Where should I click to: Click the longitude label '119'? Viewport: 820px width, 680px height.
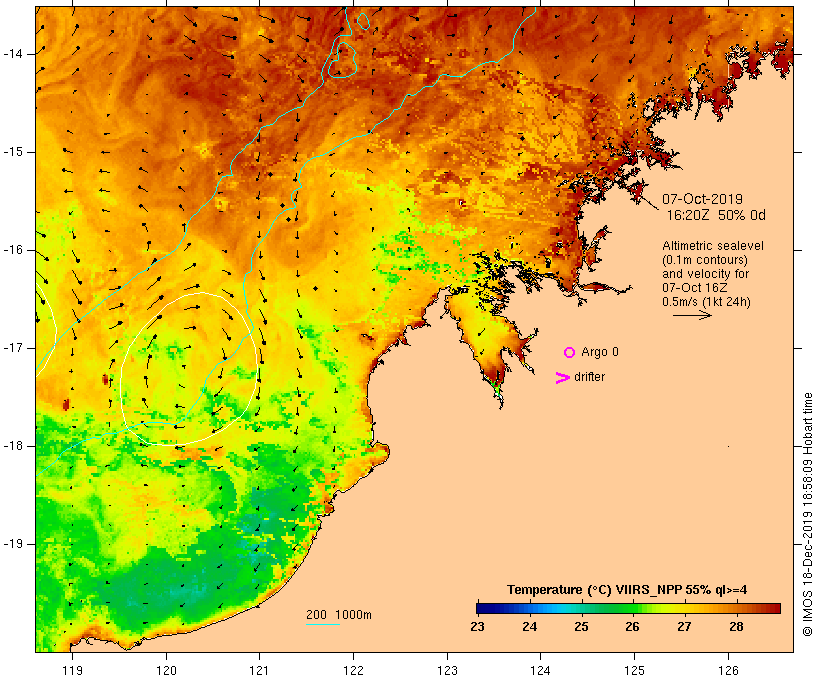(72, 671)
